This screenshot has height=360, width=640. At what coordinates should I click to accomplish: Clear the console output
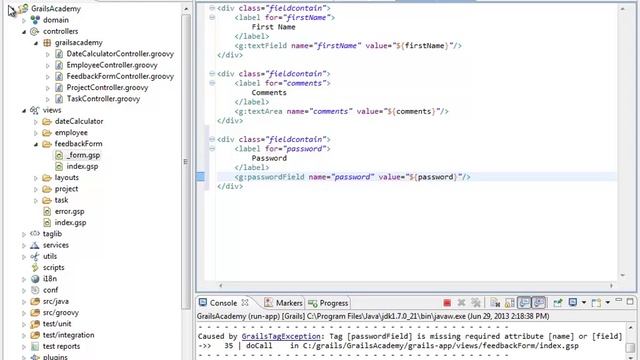click(x=495, y=303)
